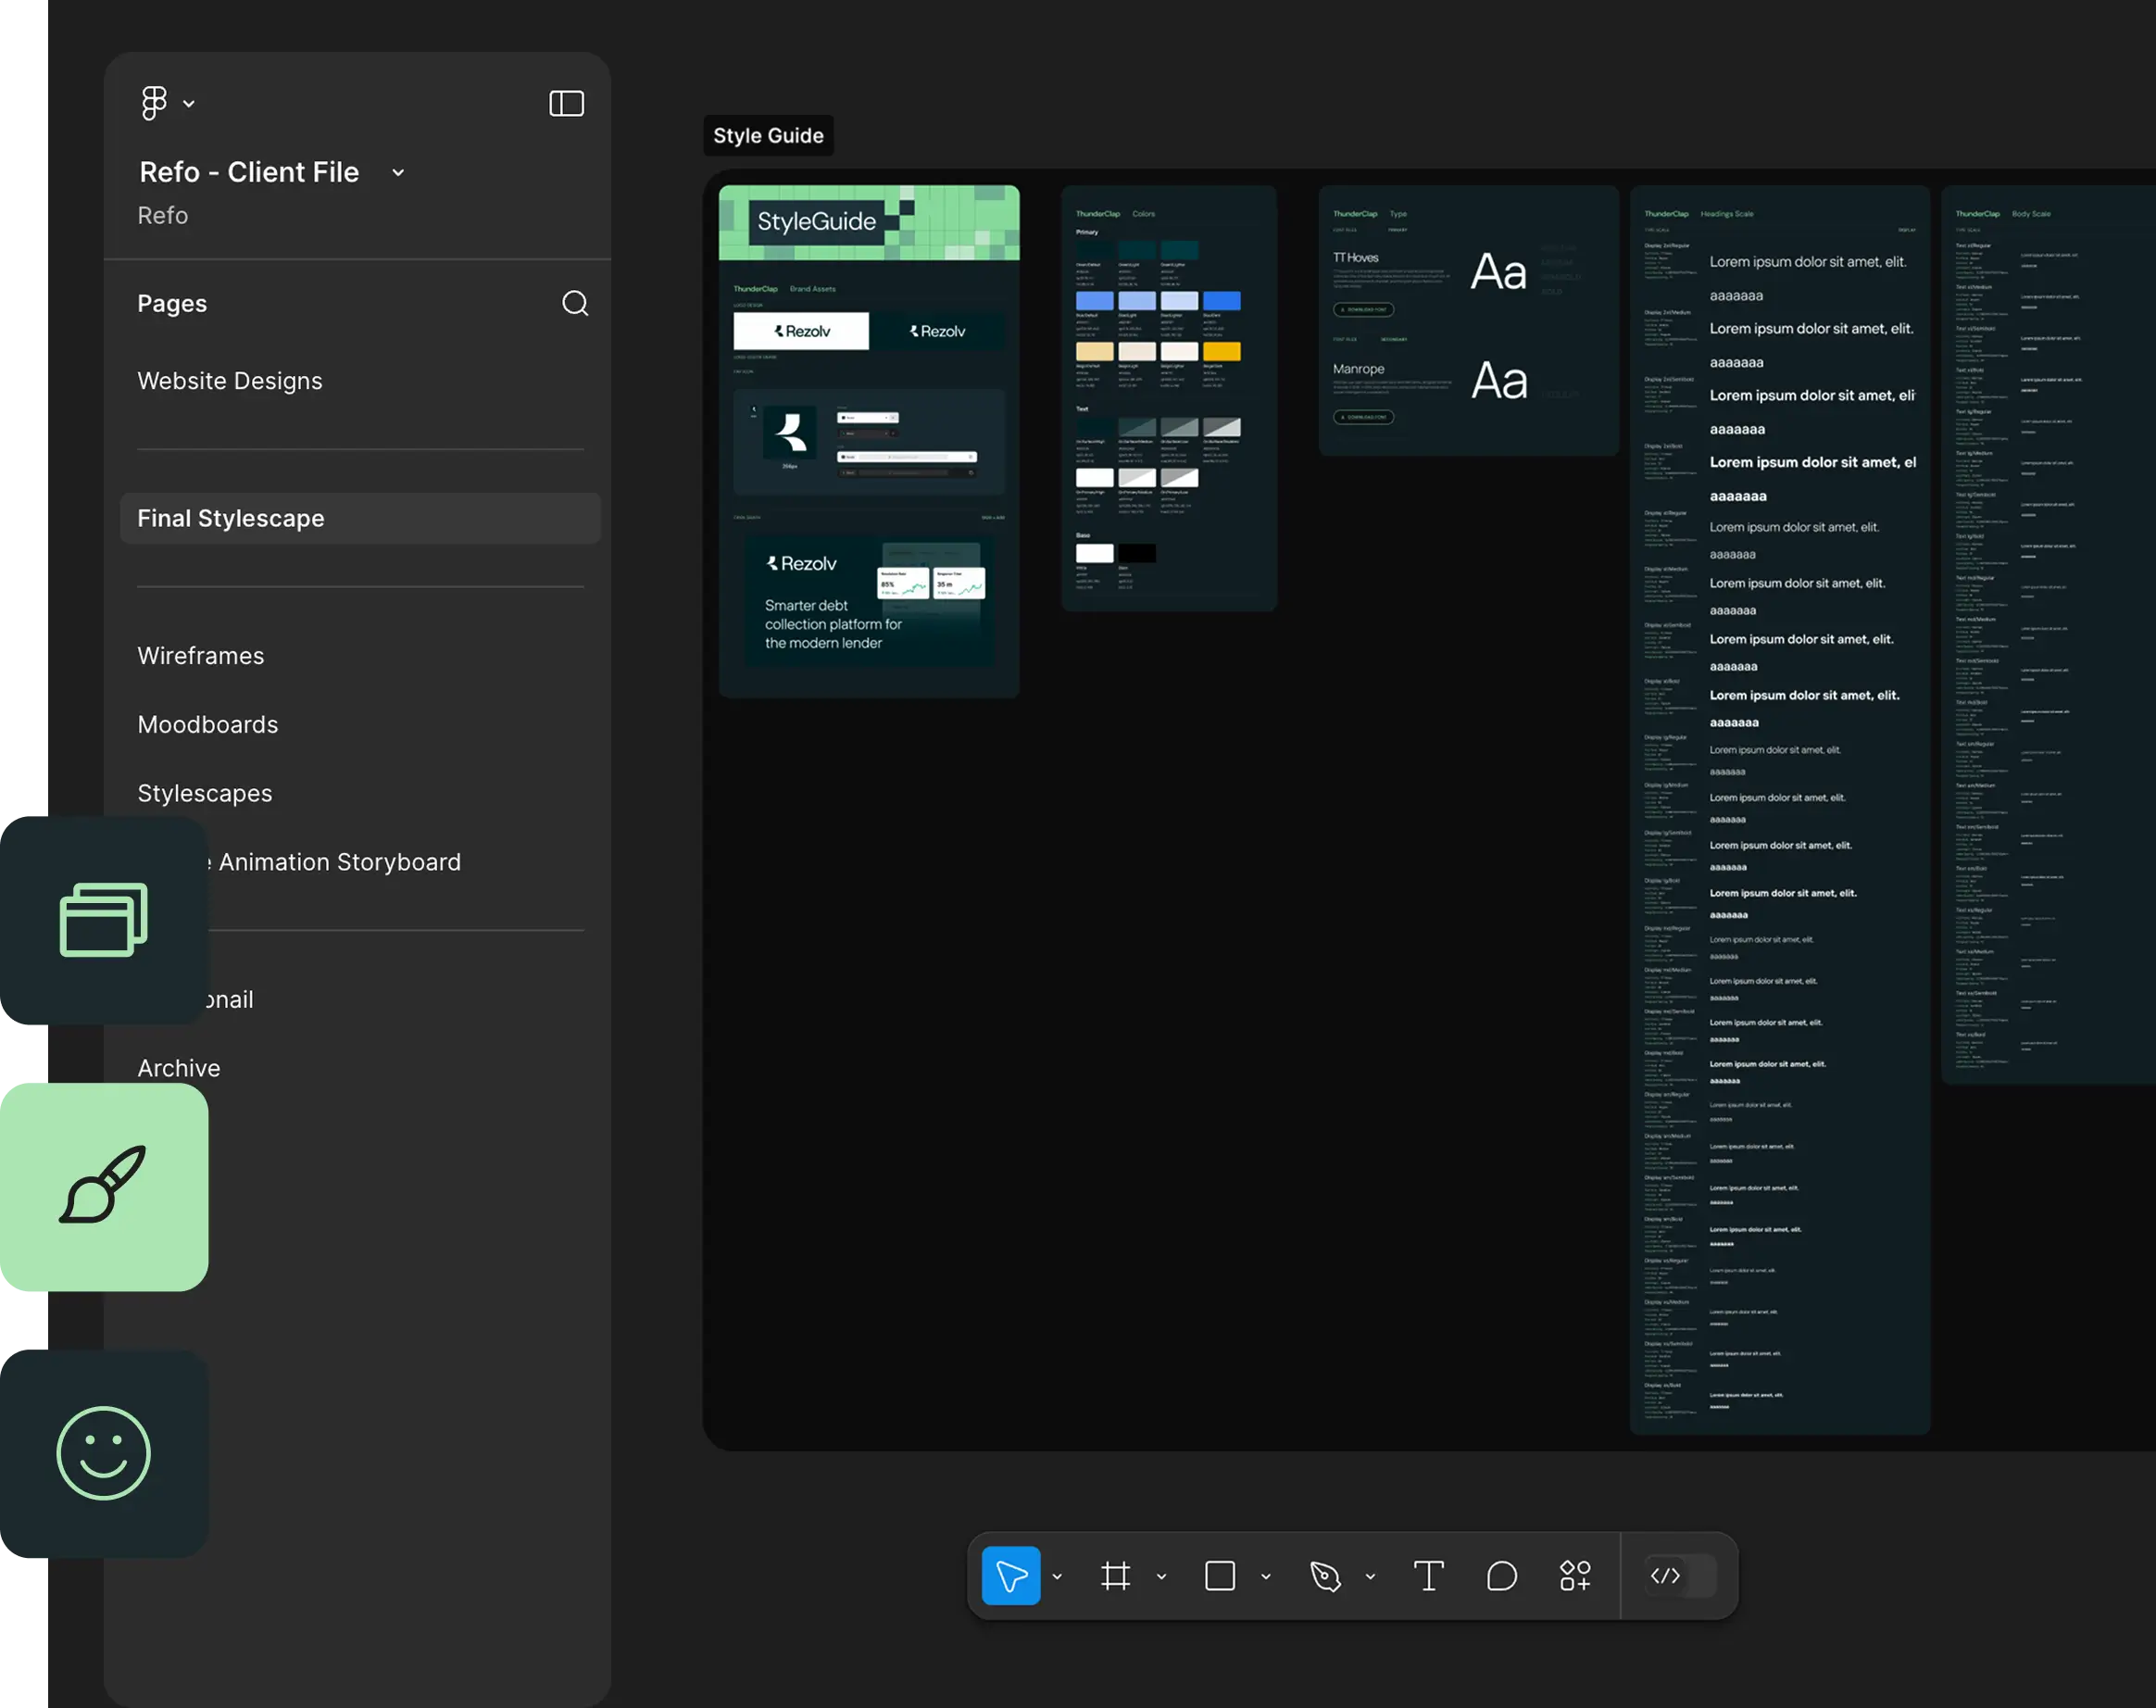Open the Actions and components tool
This screenshot has height=1708, width=2156.
1575,1576
